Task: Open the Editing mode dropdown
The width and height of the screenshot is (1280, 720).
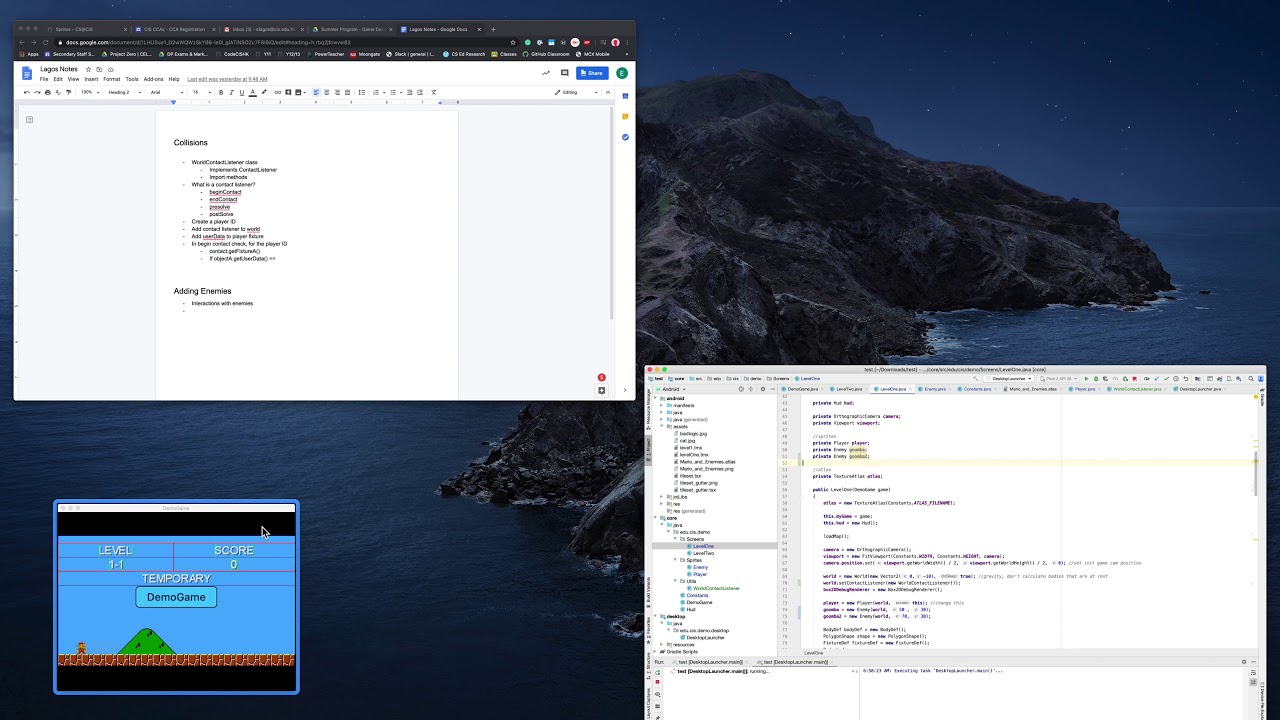Action: tap(576, 92)
